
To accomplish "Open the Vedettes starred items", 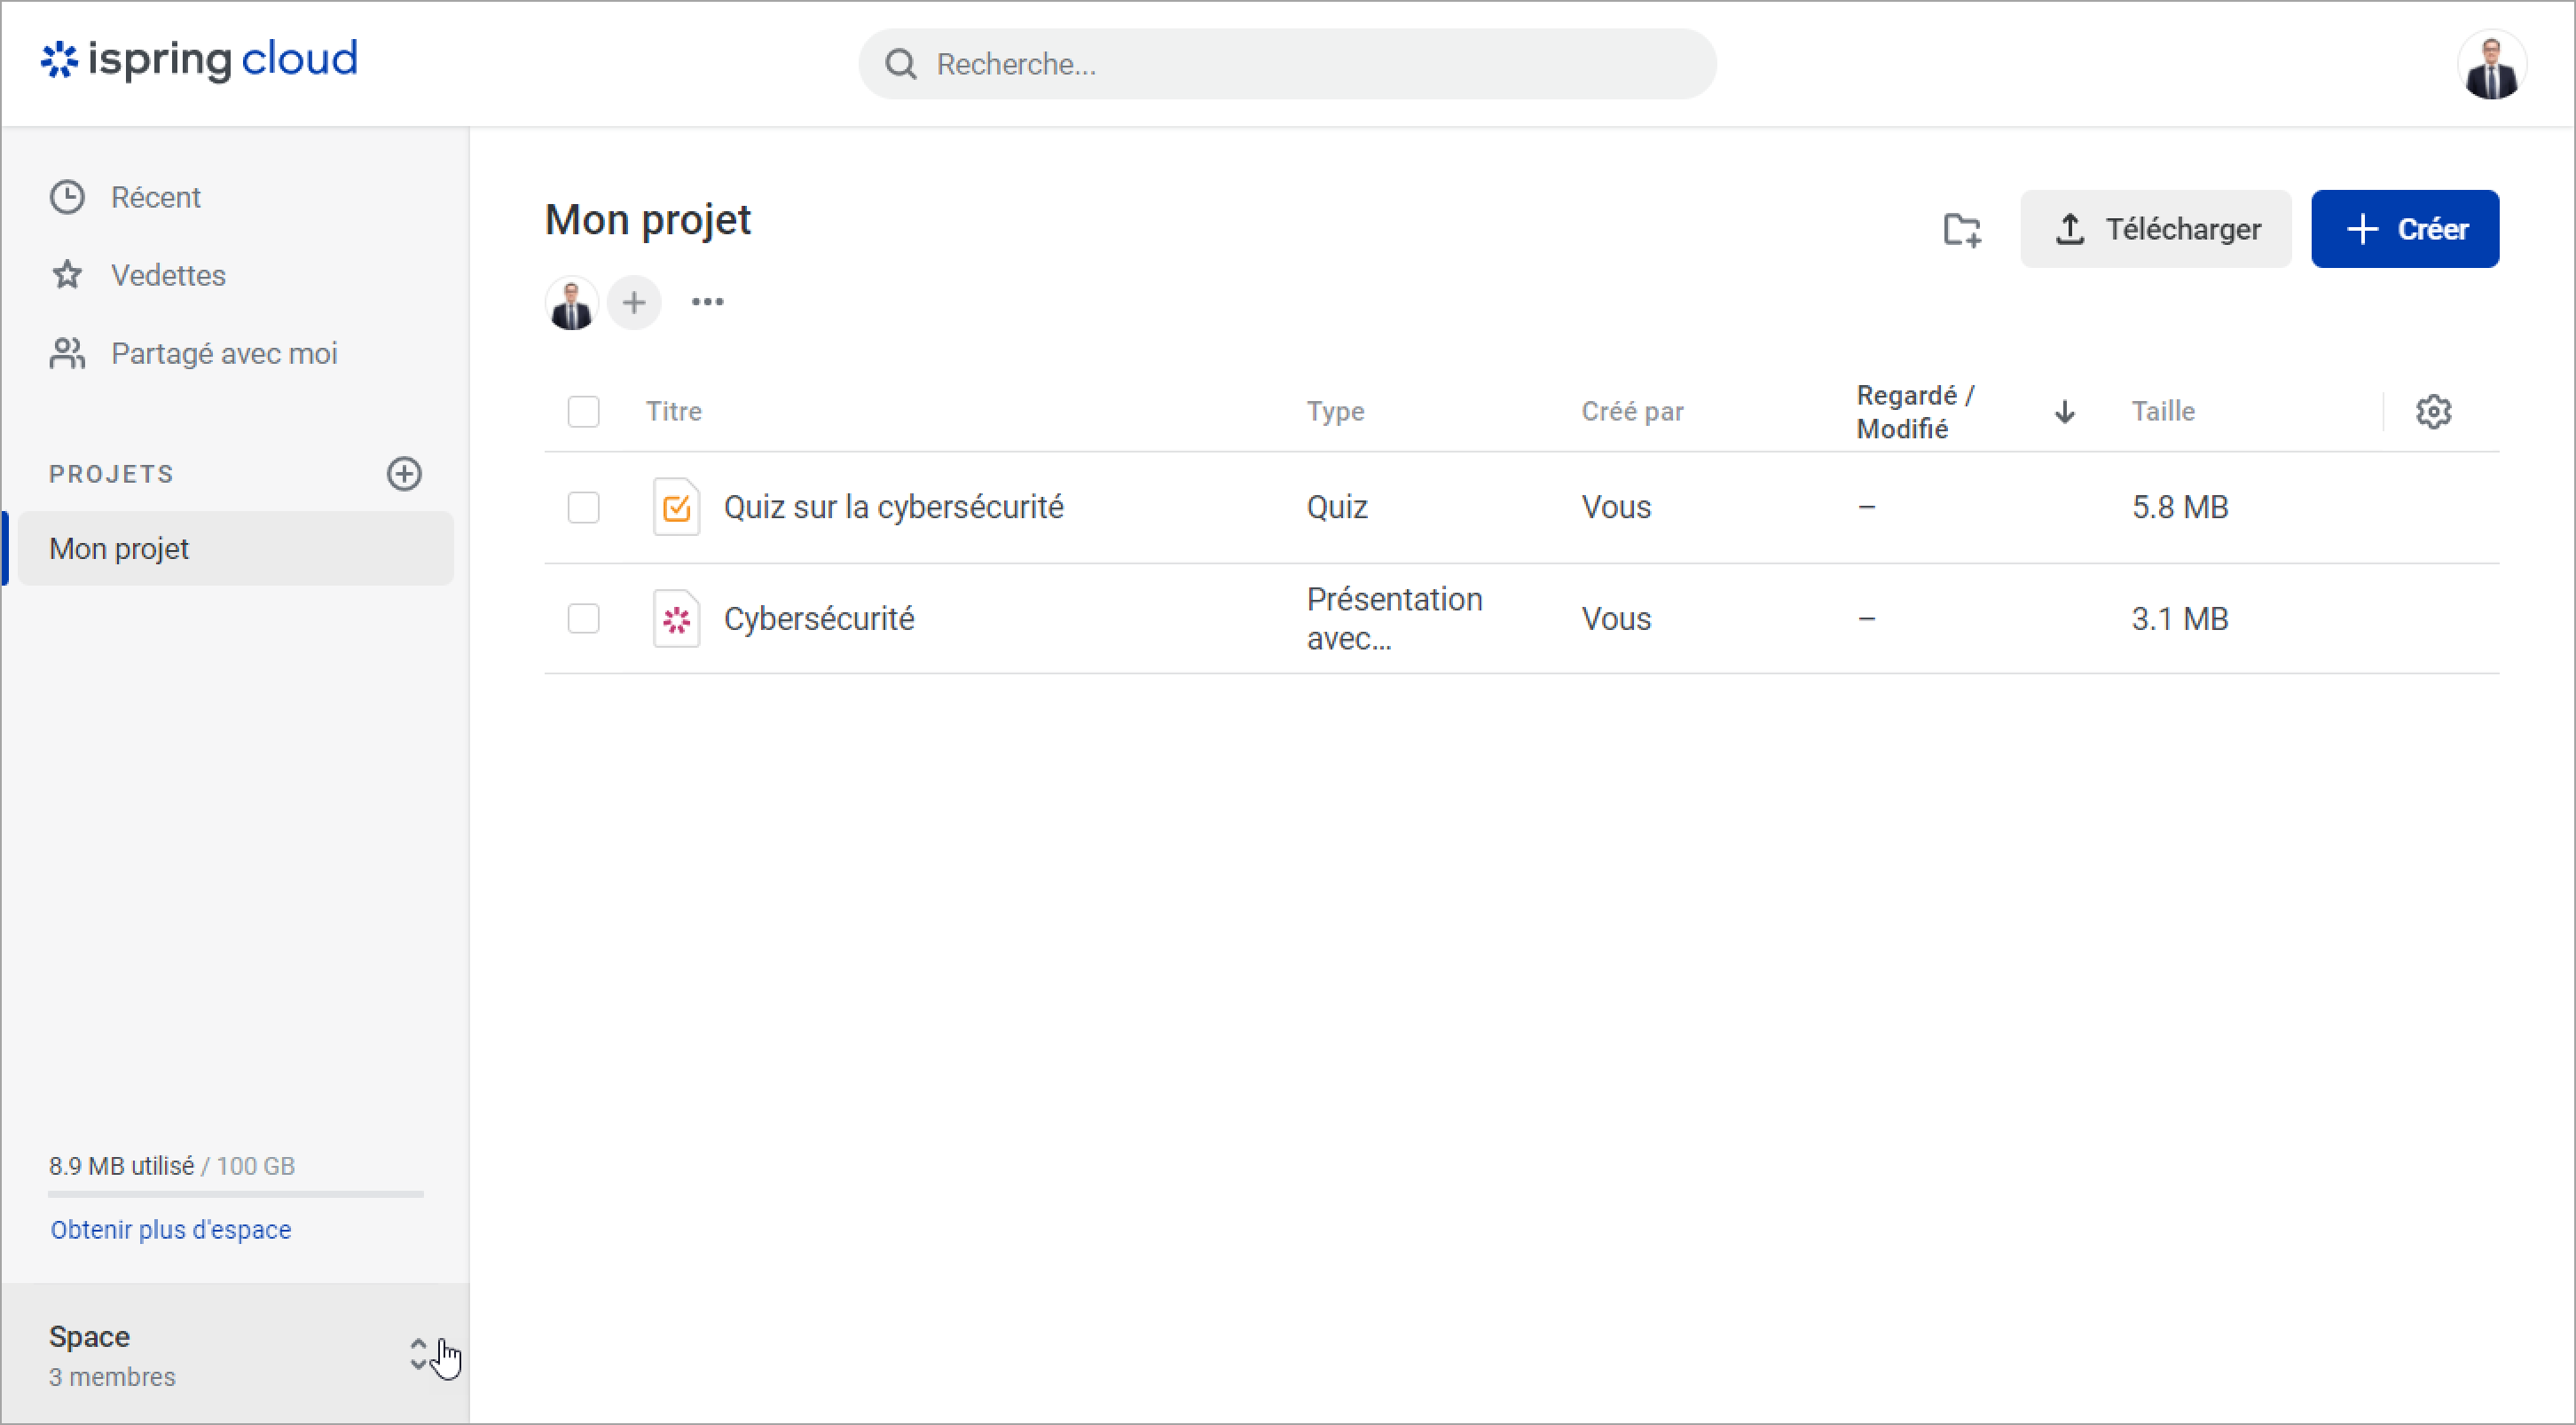I will pos(168,275).
